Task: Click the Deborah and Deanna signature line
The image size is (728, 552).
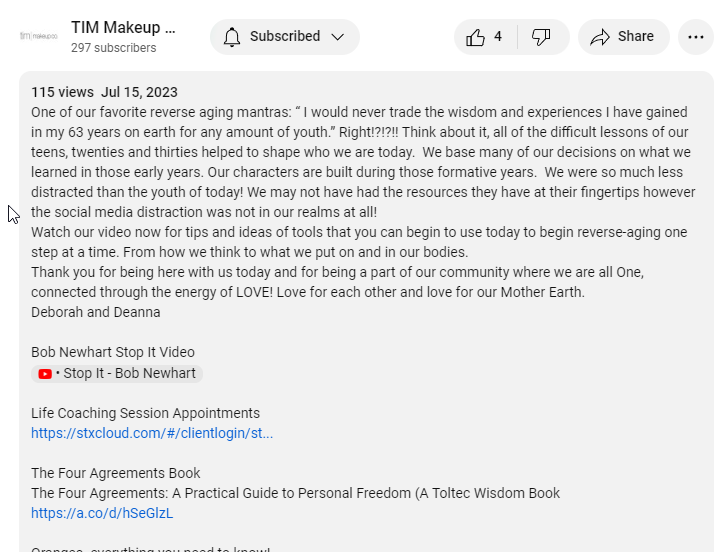Action: (95, 312)
